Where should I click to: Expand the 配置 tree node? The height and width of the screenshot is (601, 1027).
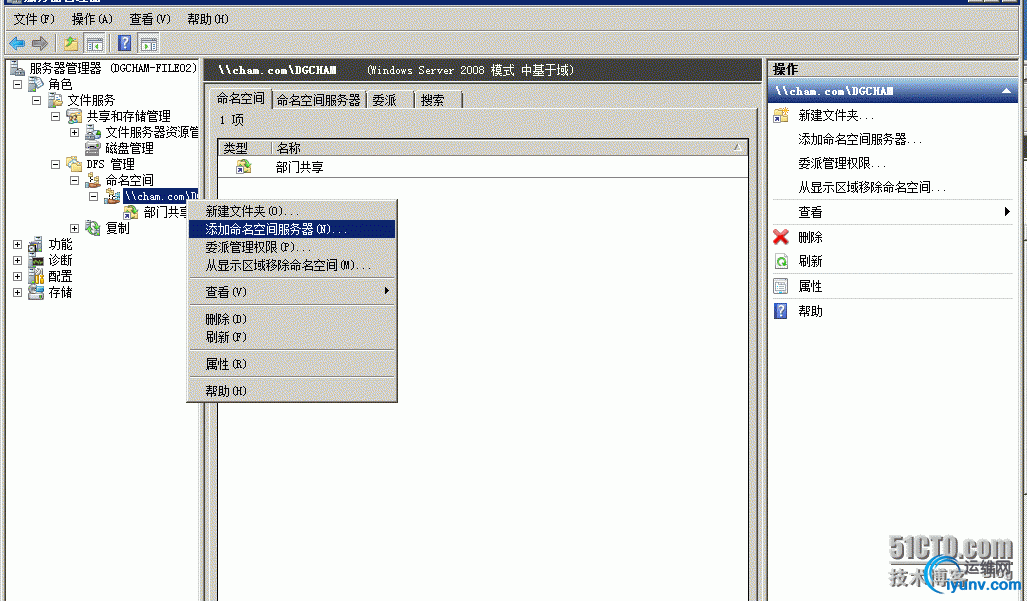[18, 276]
